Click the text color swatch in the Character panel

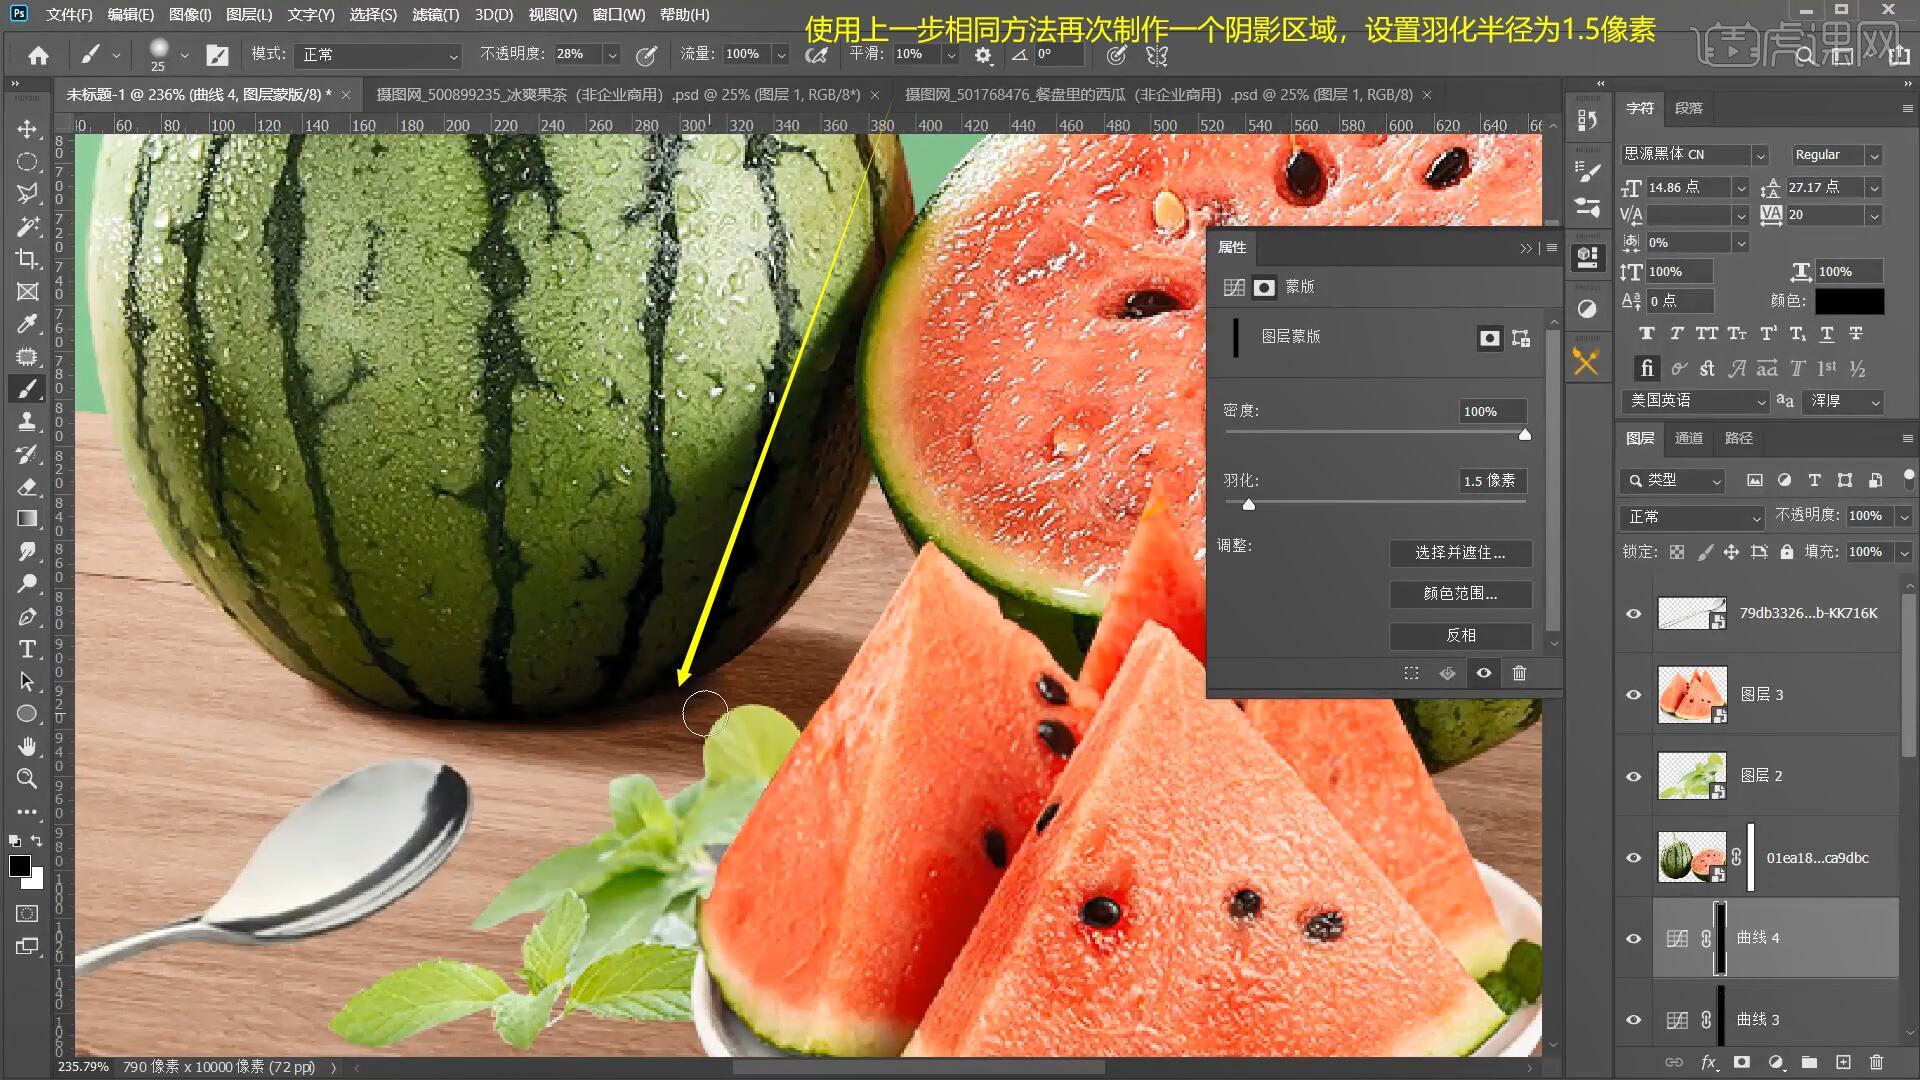click(x=1849, y=301)
